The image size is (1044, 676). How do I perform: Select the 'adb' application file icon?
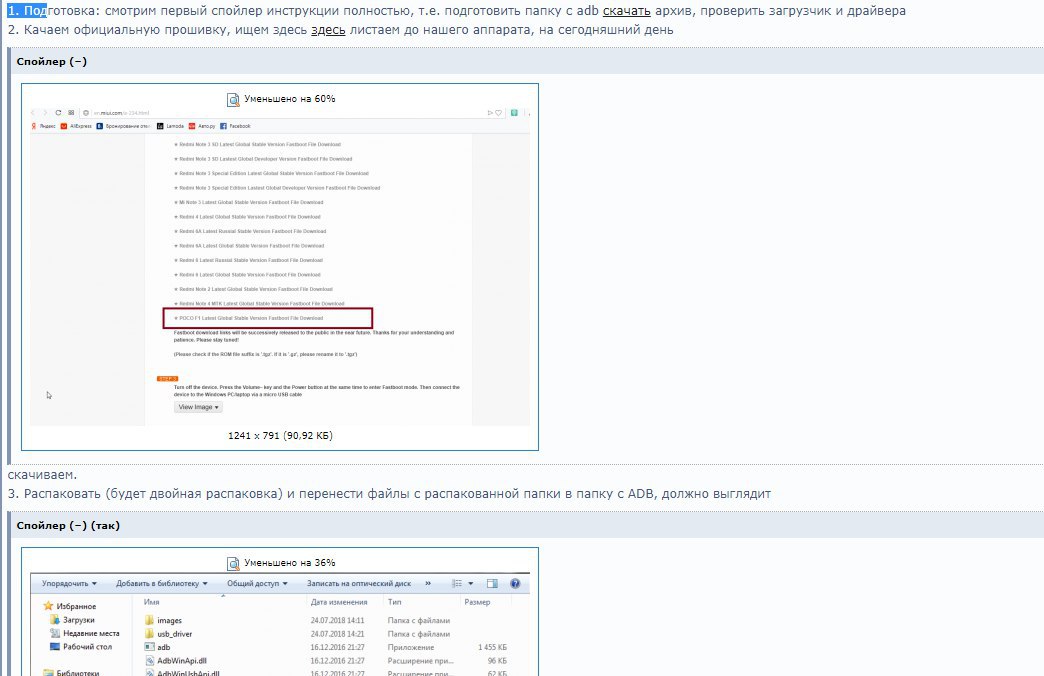[149, 647]
